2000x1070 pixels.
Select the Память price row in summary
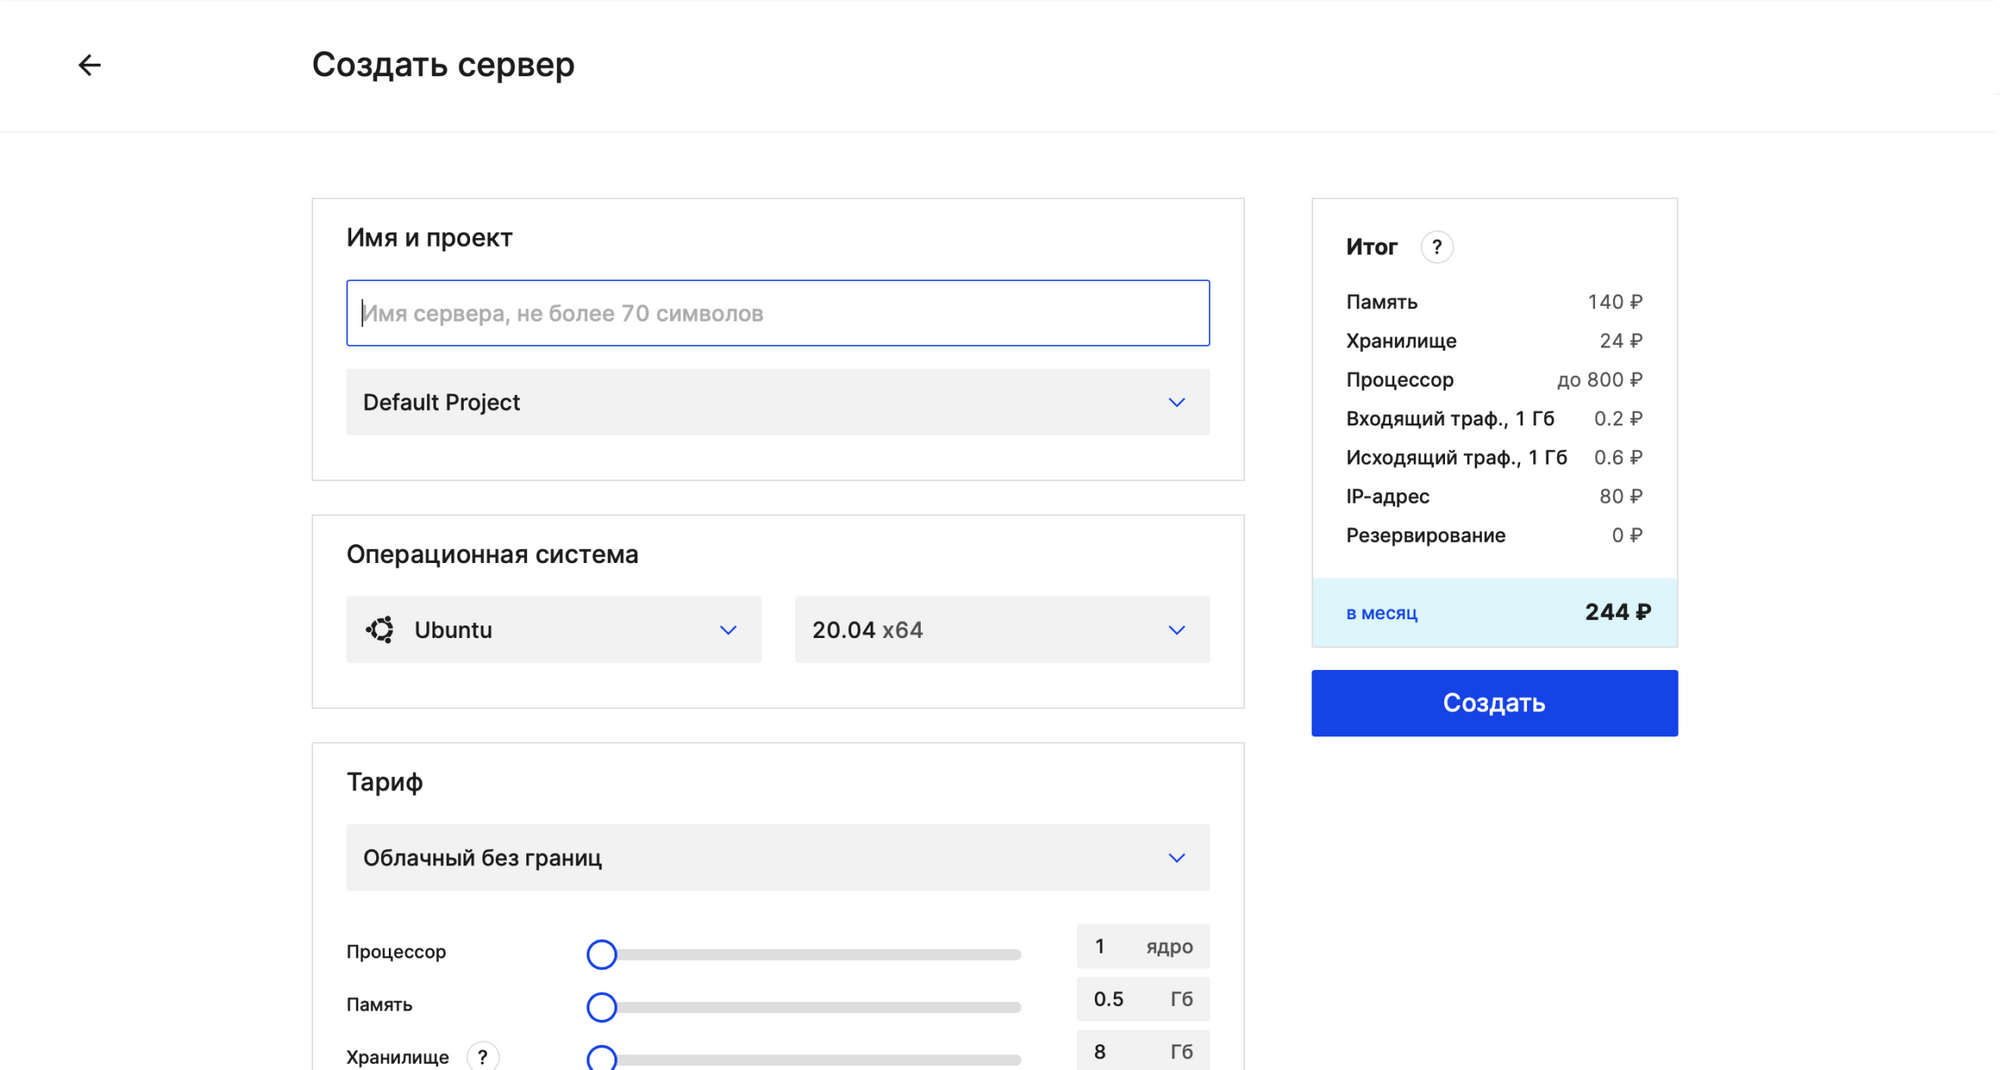click(x=1494, y=301)
